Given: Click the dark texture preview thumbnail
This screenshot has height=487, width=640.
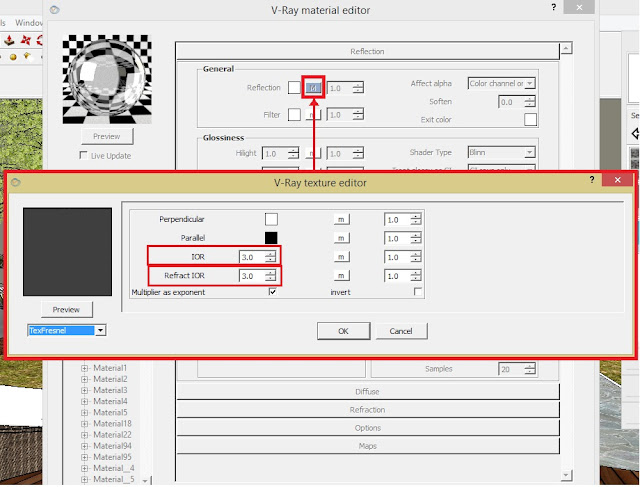Looking at the screenshot, I should (x=67, y=252).
